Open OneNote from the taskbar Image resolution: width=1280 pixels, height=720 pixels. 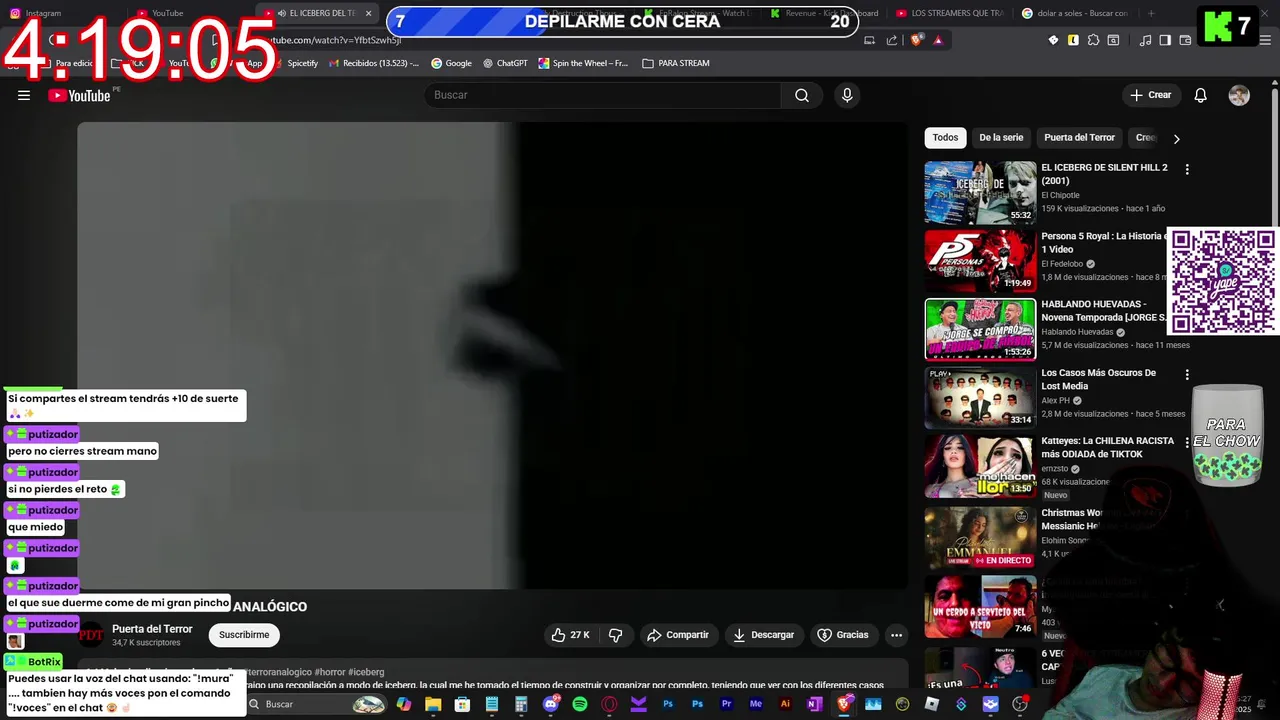[x=814, y=704]
